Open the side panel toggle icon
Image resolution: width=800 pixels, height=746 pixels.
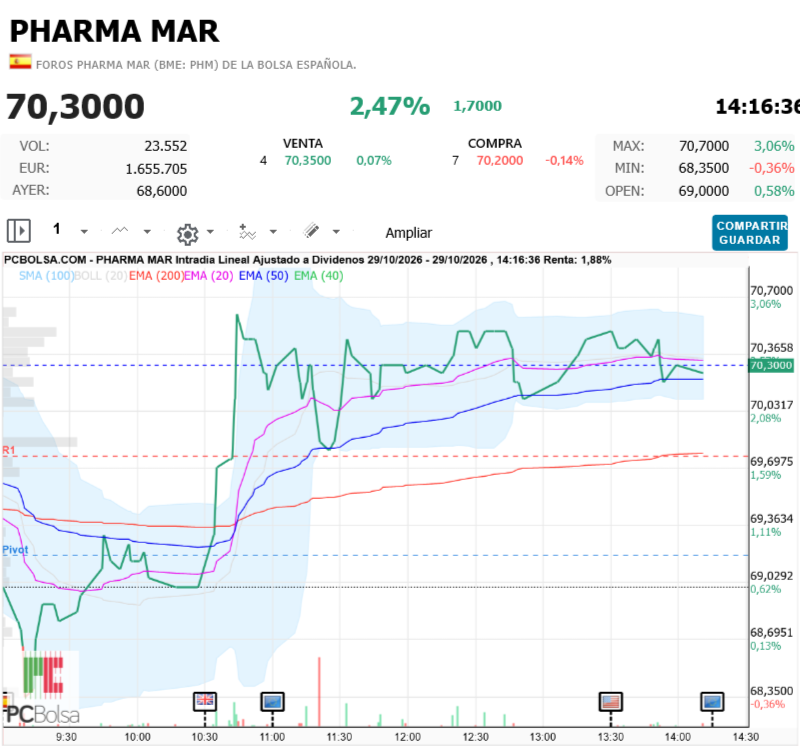tap(19, 231)
